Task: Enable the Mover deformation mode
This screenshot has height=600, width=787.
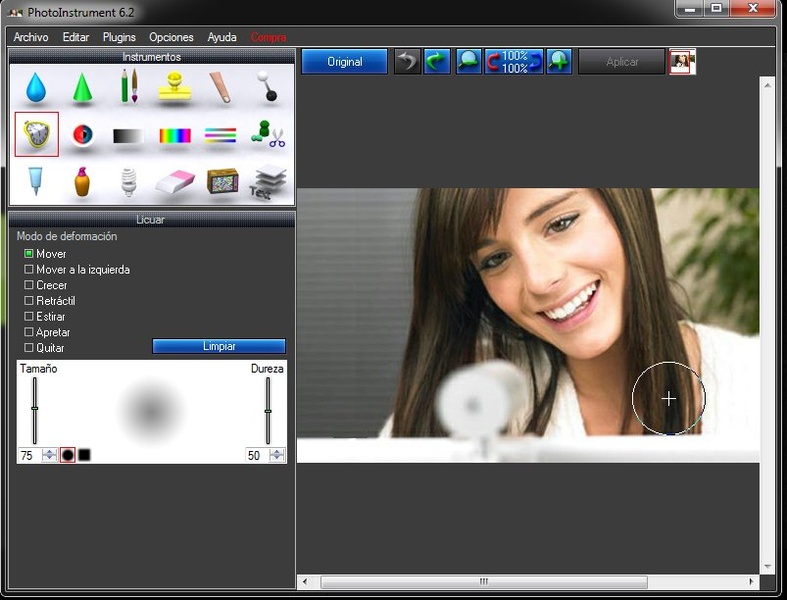Action: tap(29, 254)
